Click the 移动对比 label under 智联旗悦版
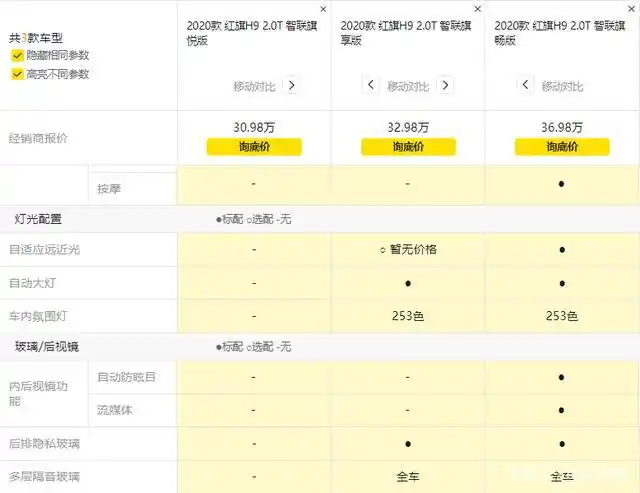The height and width of the screenshot is (493, 640). pyautogui.click(x=254, y=86)
